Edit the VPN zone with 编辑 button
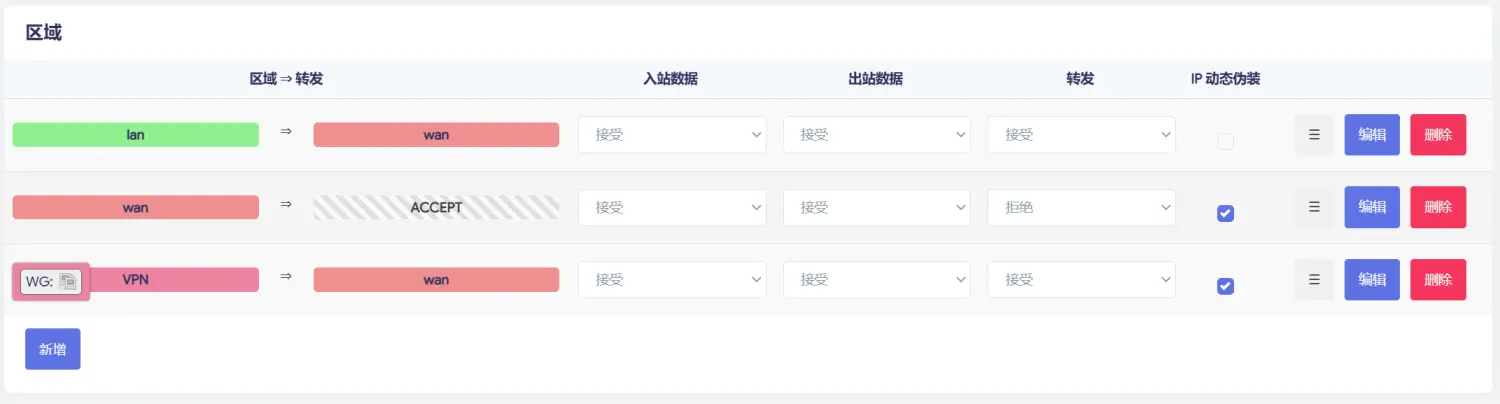The height and width of the screenshot is (404, 1500). tap(1372, 280)
